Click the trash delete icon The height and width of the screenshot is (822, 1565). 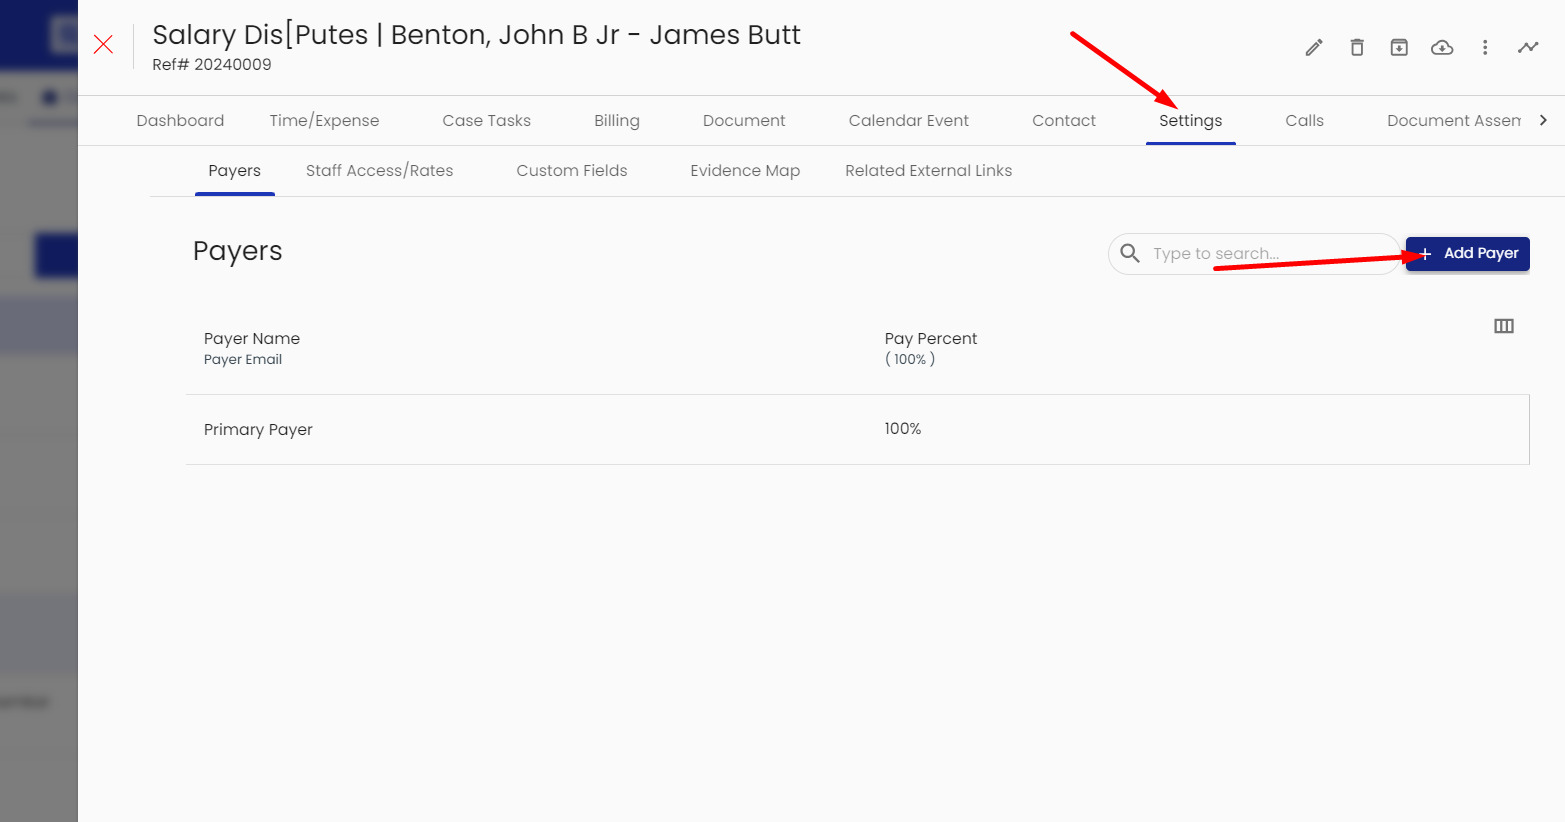click(x=1357, y=47)
